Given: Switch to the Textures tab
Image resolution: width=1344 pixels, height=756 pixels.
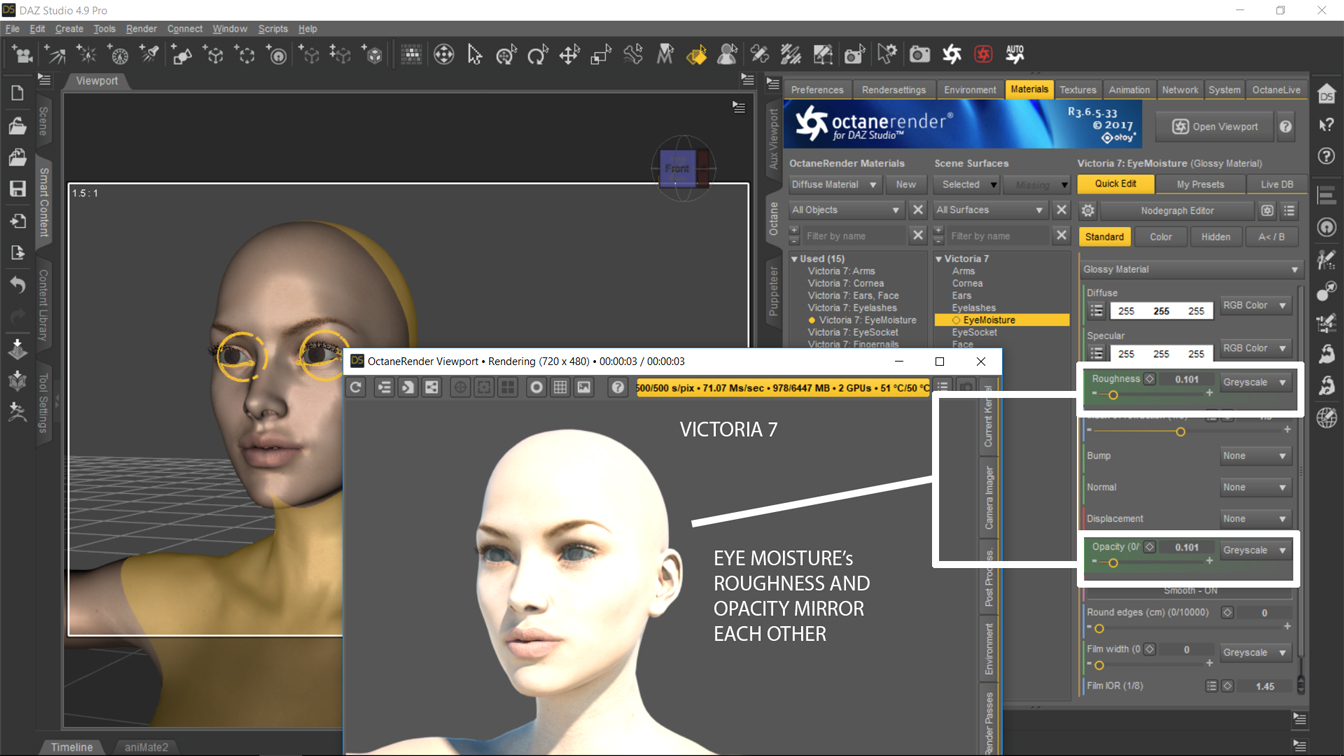Looking at the screenshot, I should pos(1077,90).
